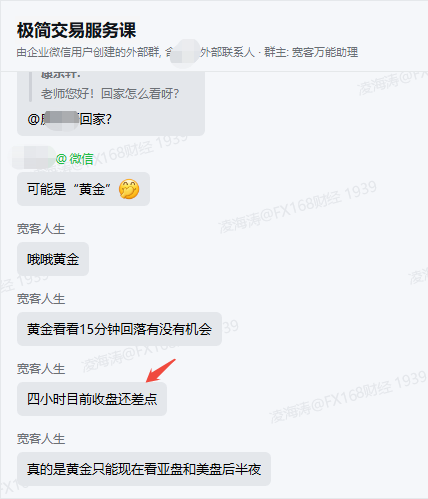Click the group title 极简交易服务课
The width and height of the screenshot is (428, 499).
[76, 30]
